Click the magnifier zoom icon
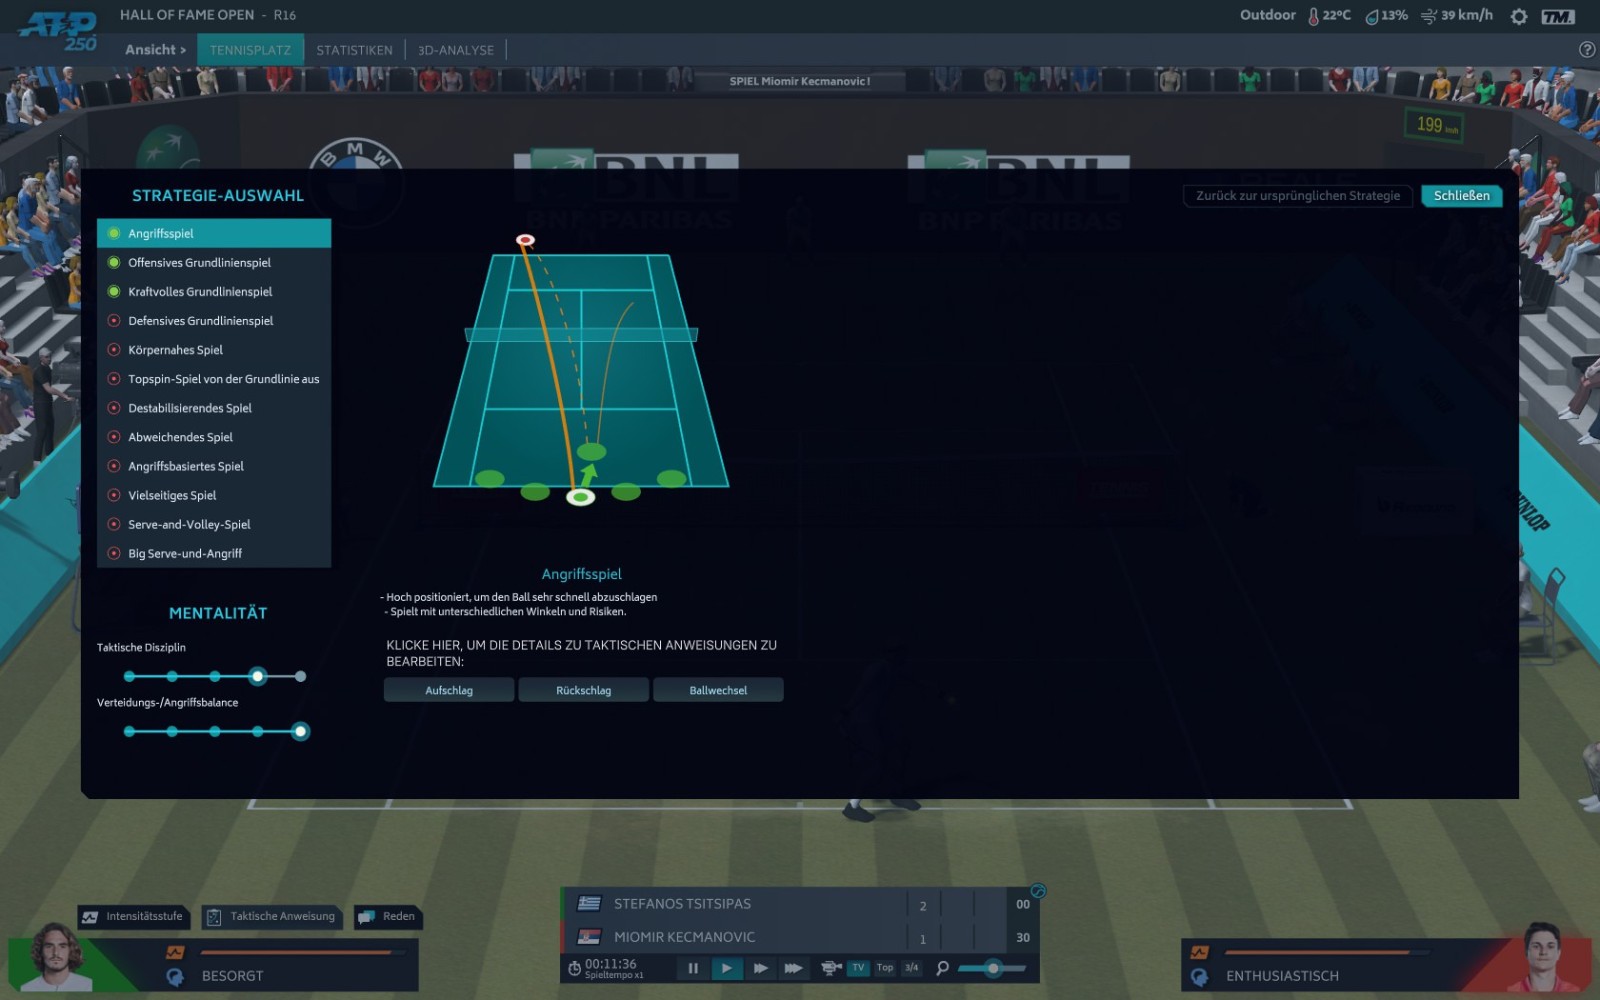Image resolution: width=1600 pixels, height=1000 pixels. coord(942,968)
